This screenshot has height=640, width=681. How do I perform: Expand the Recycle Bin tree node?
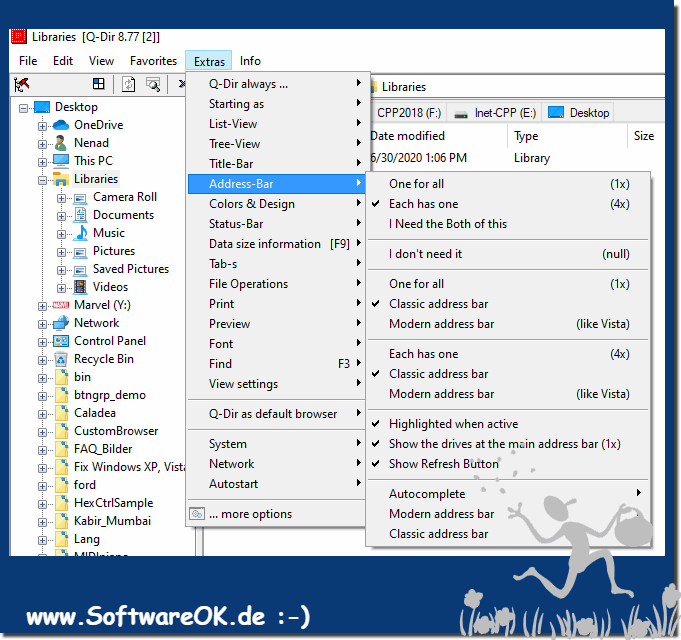coord(42,360)
